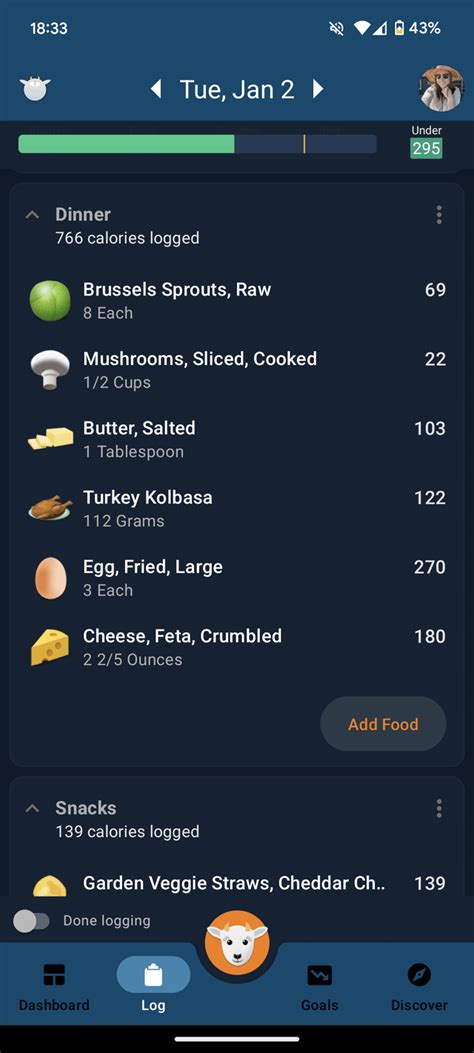
Task: Tap the Brussels sprouts food icon
Action: coord(50,301)
